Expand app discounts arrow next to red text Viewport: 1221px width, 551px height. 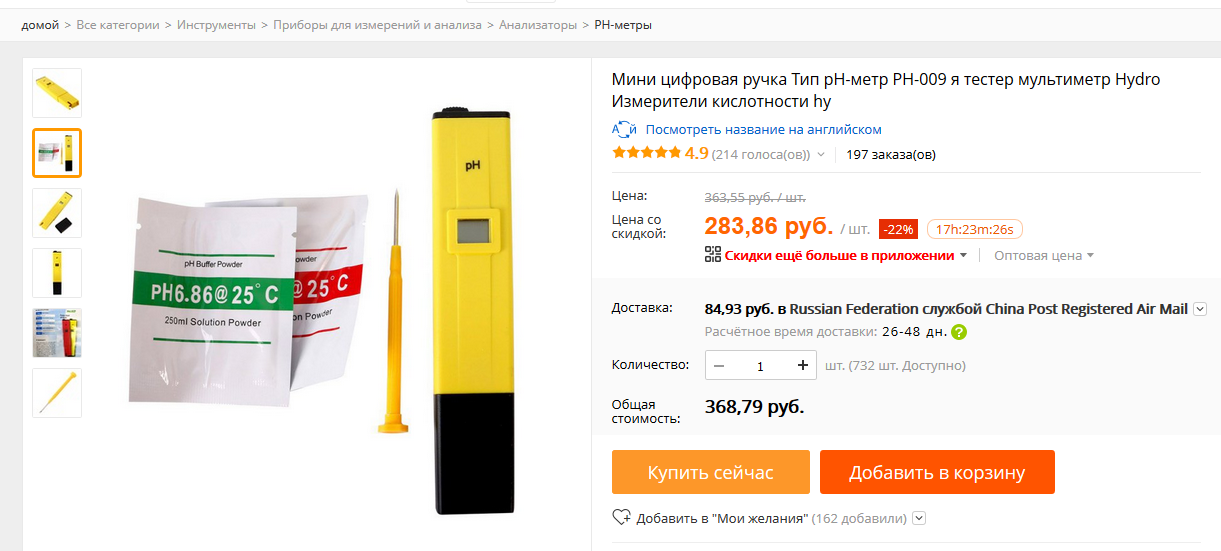[963, 255]
